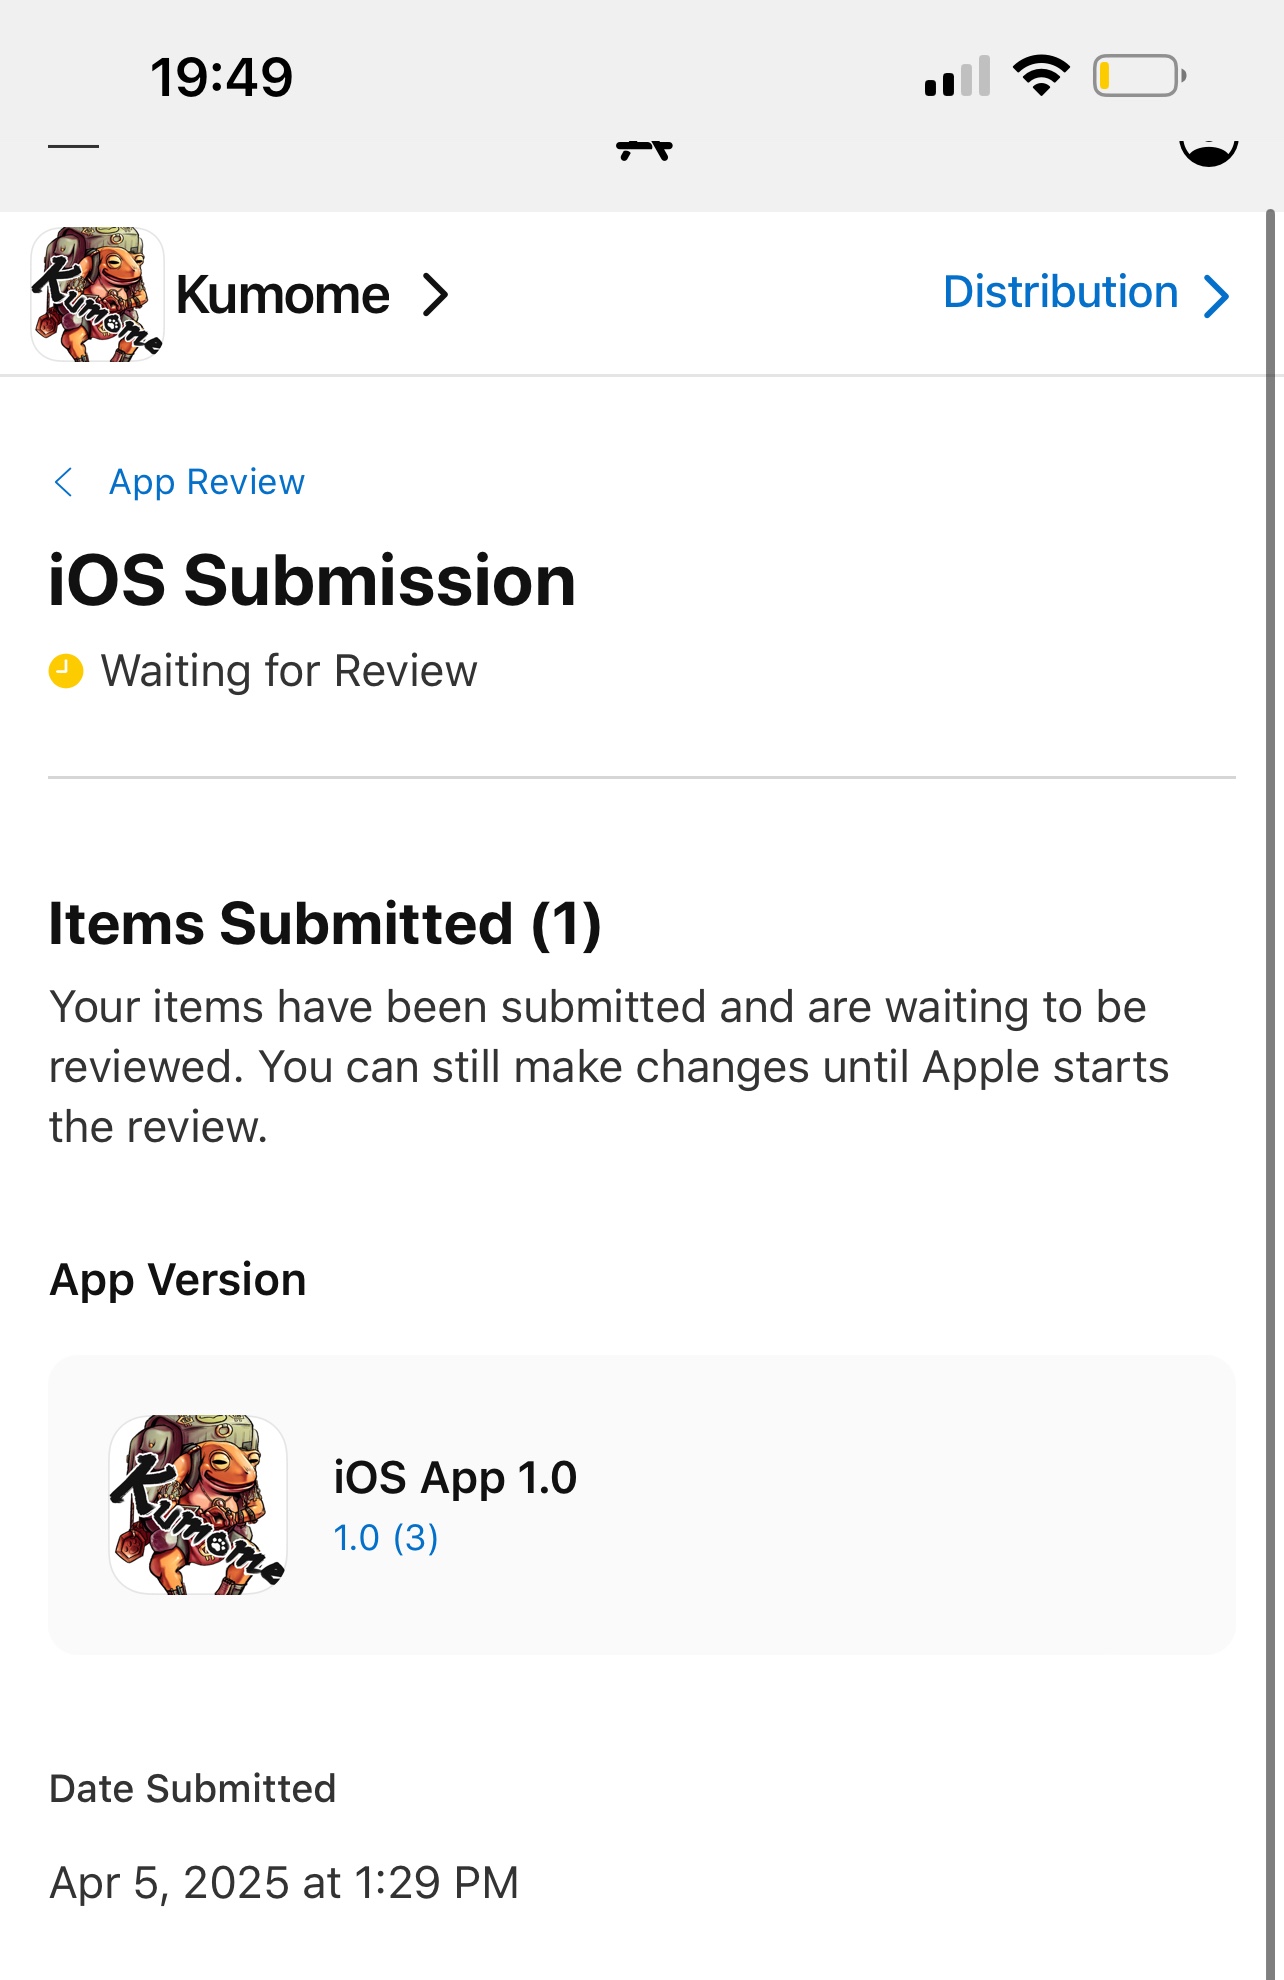This screenshot has height=1980, width=1284.
Task: Open the Kumome app name menu
Action: 283,295
